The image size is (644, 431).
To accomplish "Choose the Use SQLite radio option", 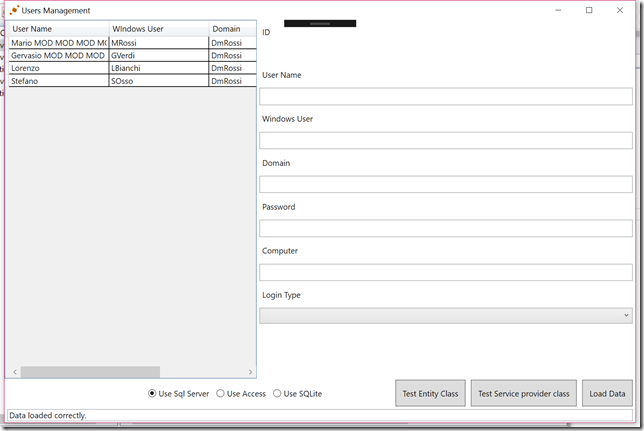I will (x=278, y=394).
